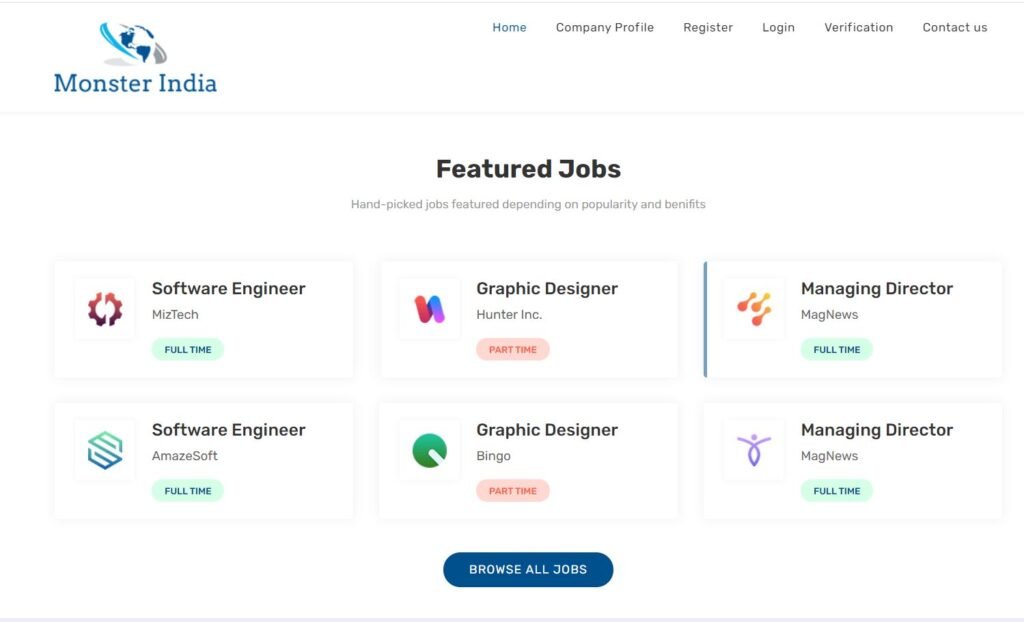The height and width of the screenshot is (622, 1024).
Task: Open Software Engineer job at MizTech
Action: 229,289
